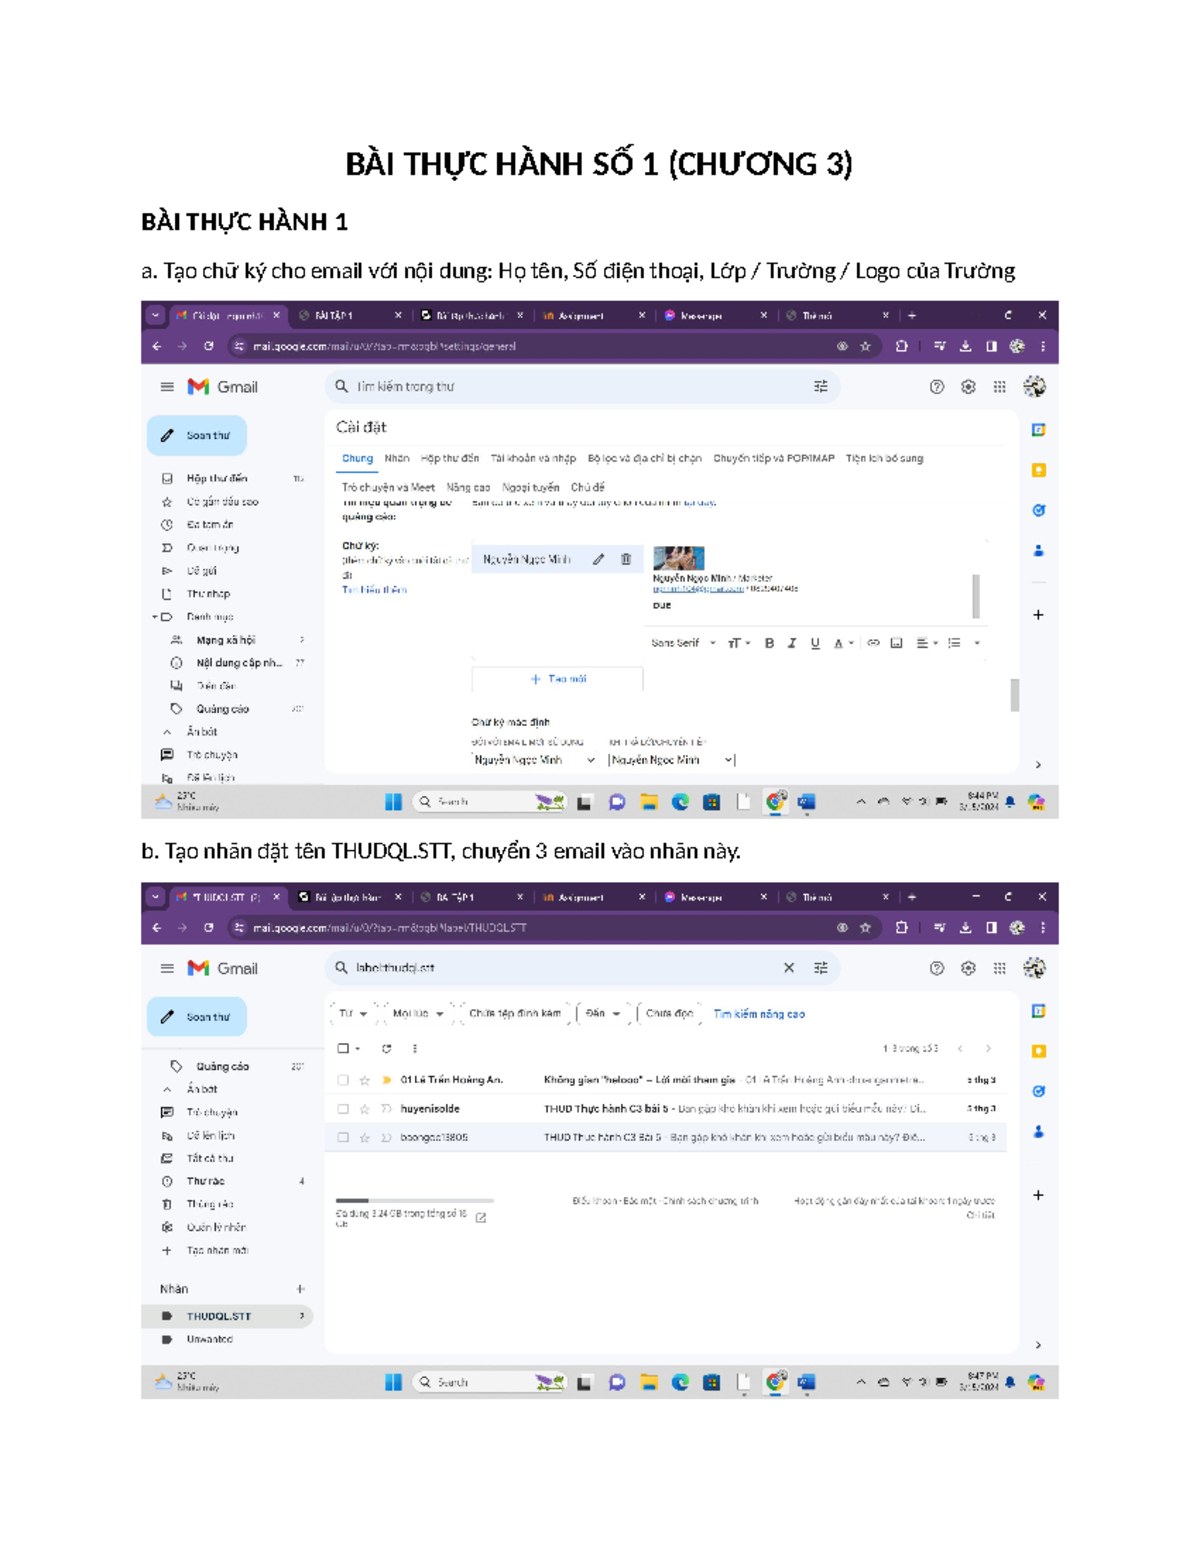Image resolution: width=1200 pixels, height=1553 pixels.
Task: Click insert link icon in signature toolbar
Action: (873, 643)
